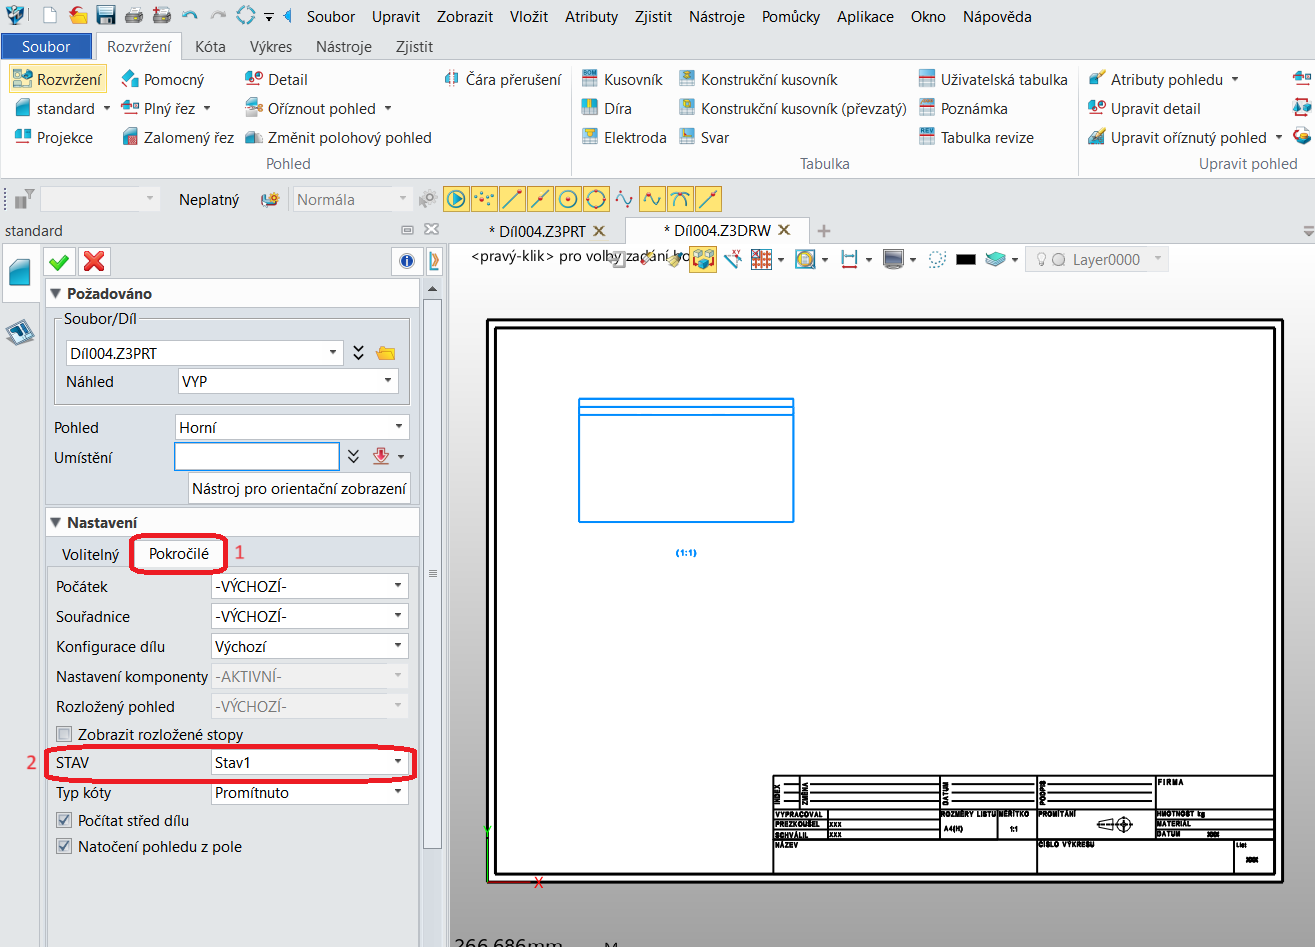Confirm with the green checkmark button

tap(60, 261)
